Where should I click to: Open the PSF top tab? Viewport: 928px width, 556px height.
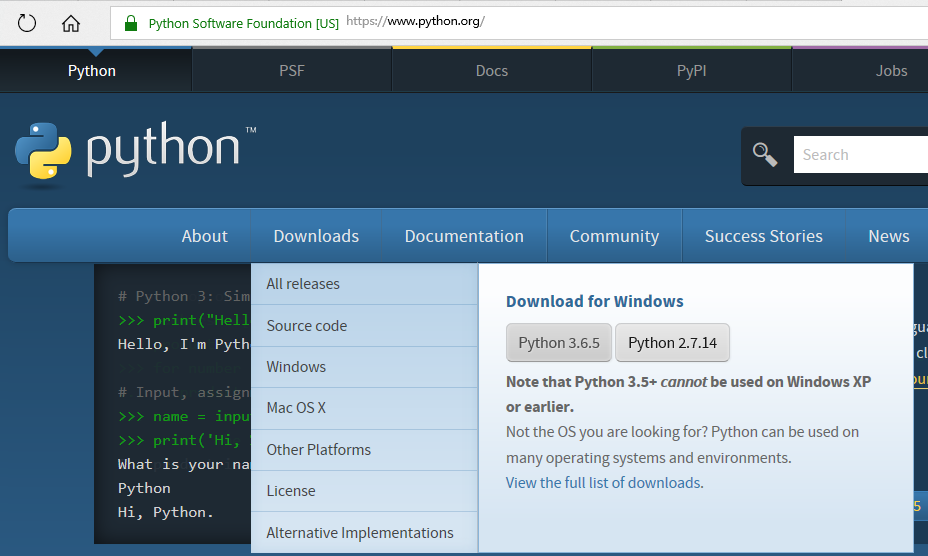pos(292,70)
